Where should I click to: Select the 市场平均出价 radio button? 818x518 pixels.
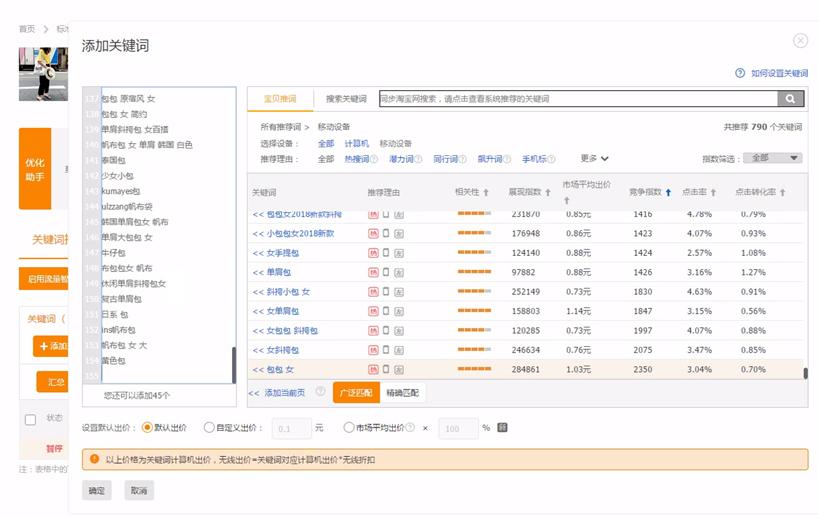point(348,428)
